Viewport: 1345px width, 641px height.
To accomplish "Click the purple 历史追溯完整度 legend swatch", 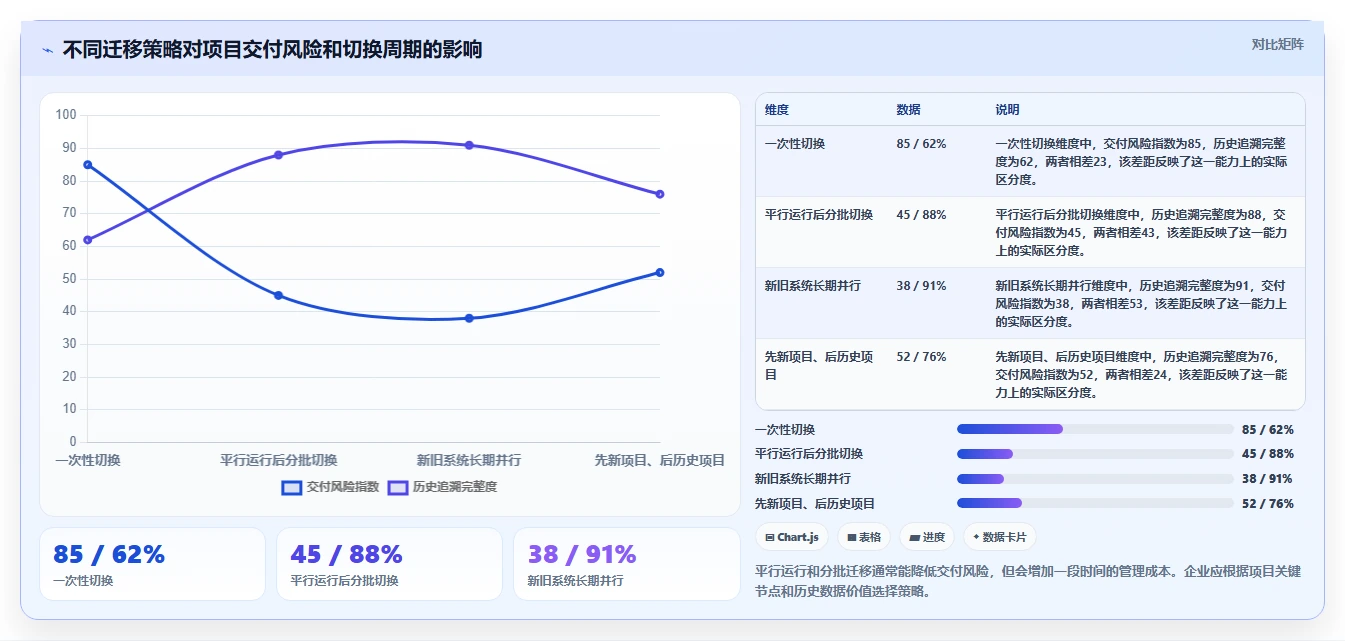I will [x=398, y=487].
